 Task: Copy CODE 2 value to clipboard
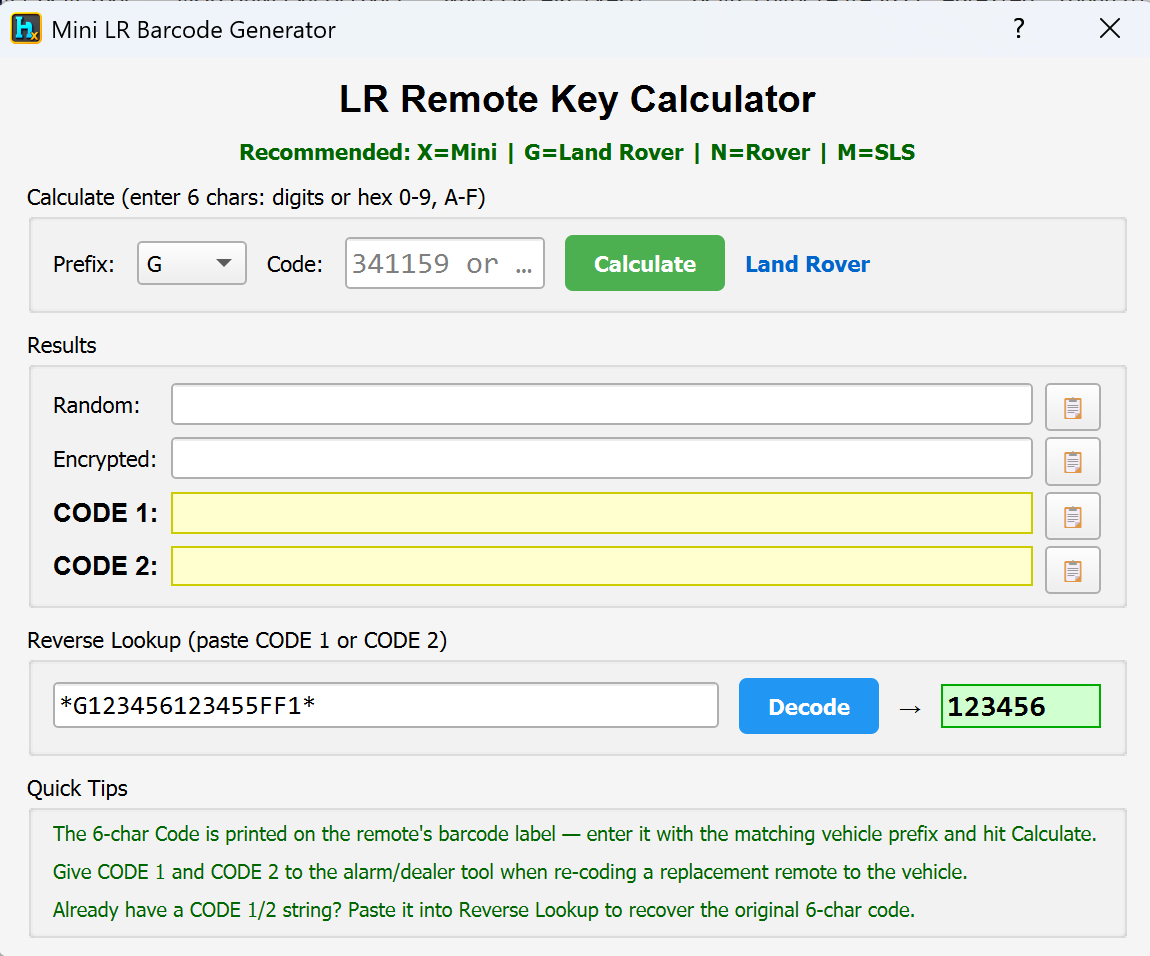[x=1072, y=570]
